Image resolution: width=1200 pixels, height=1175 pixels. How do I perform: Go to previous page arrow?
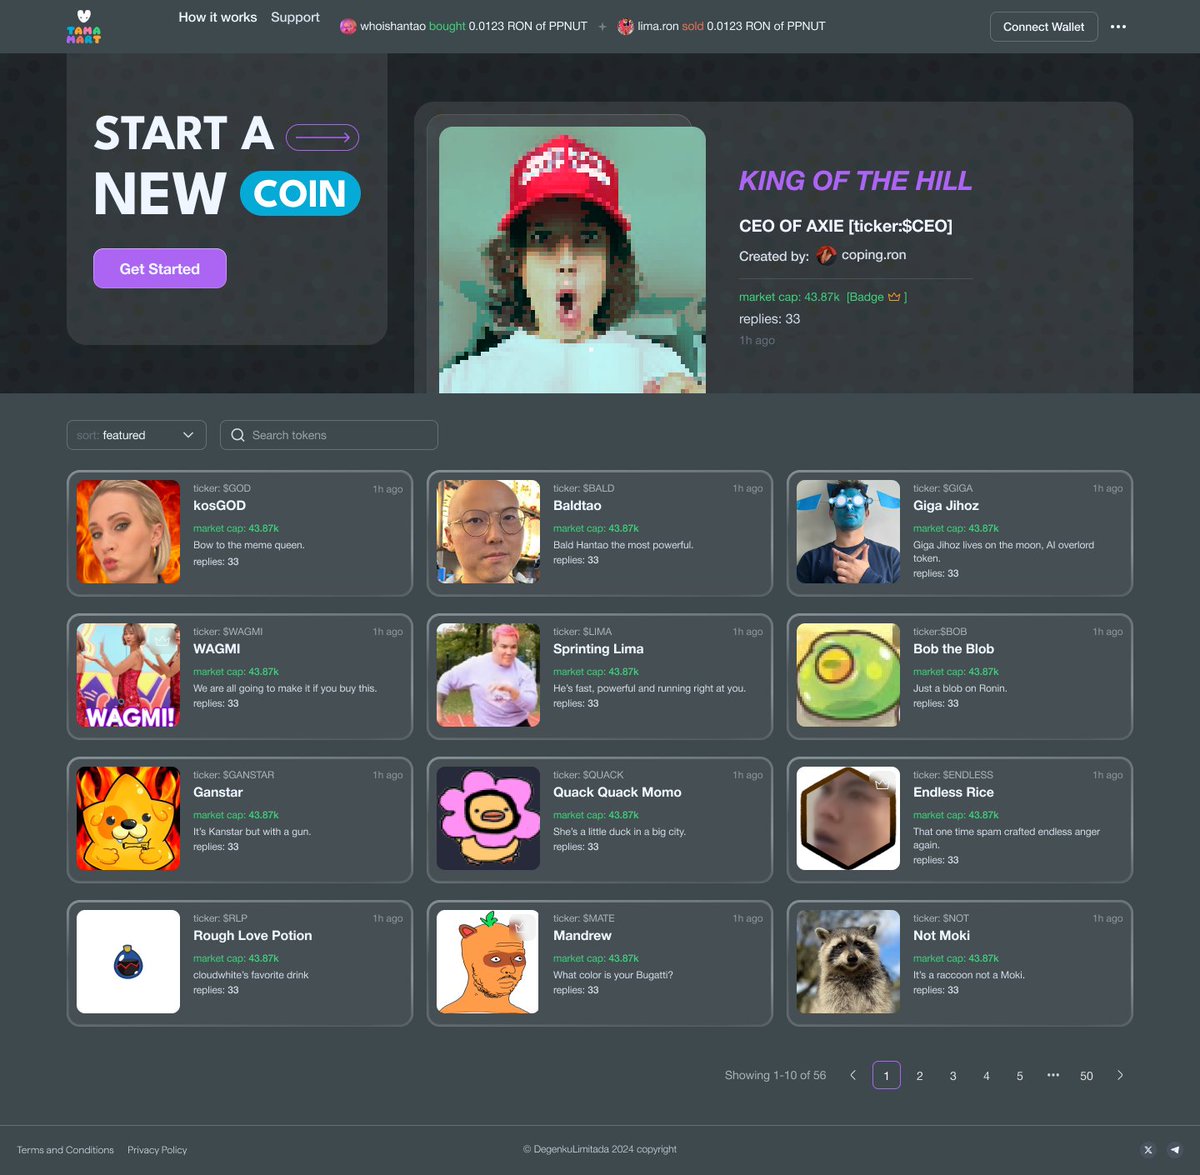853,1075
